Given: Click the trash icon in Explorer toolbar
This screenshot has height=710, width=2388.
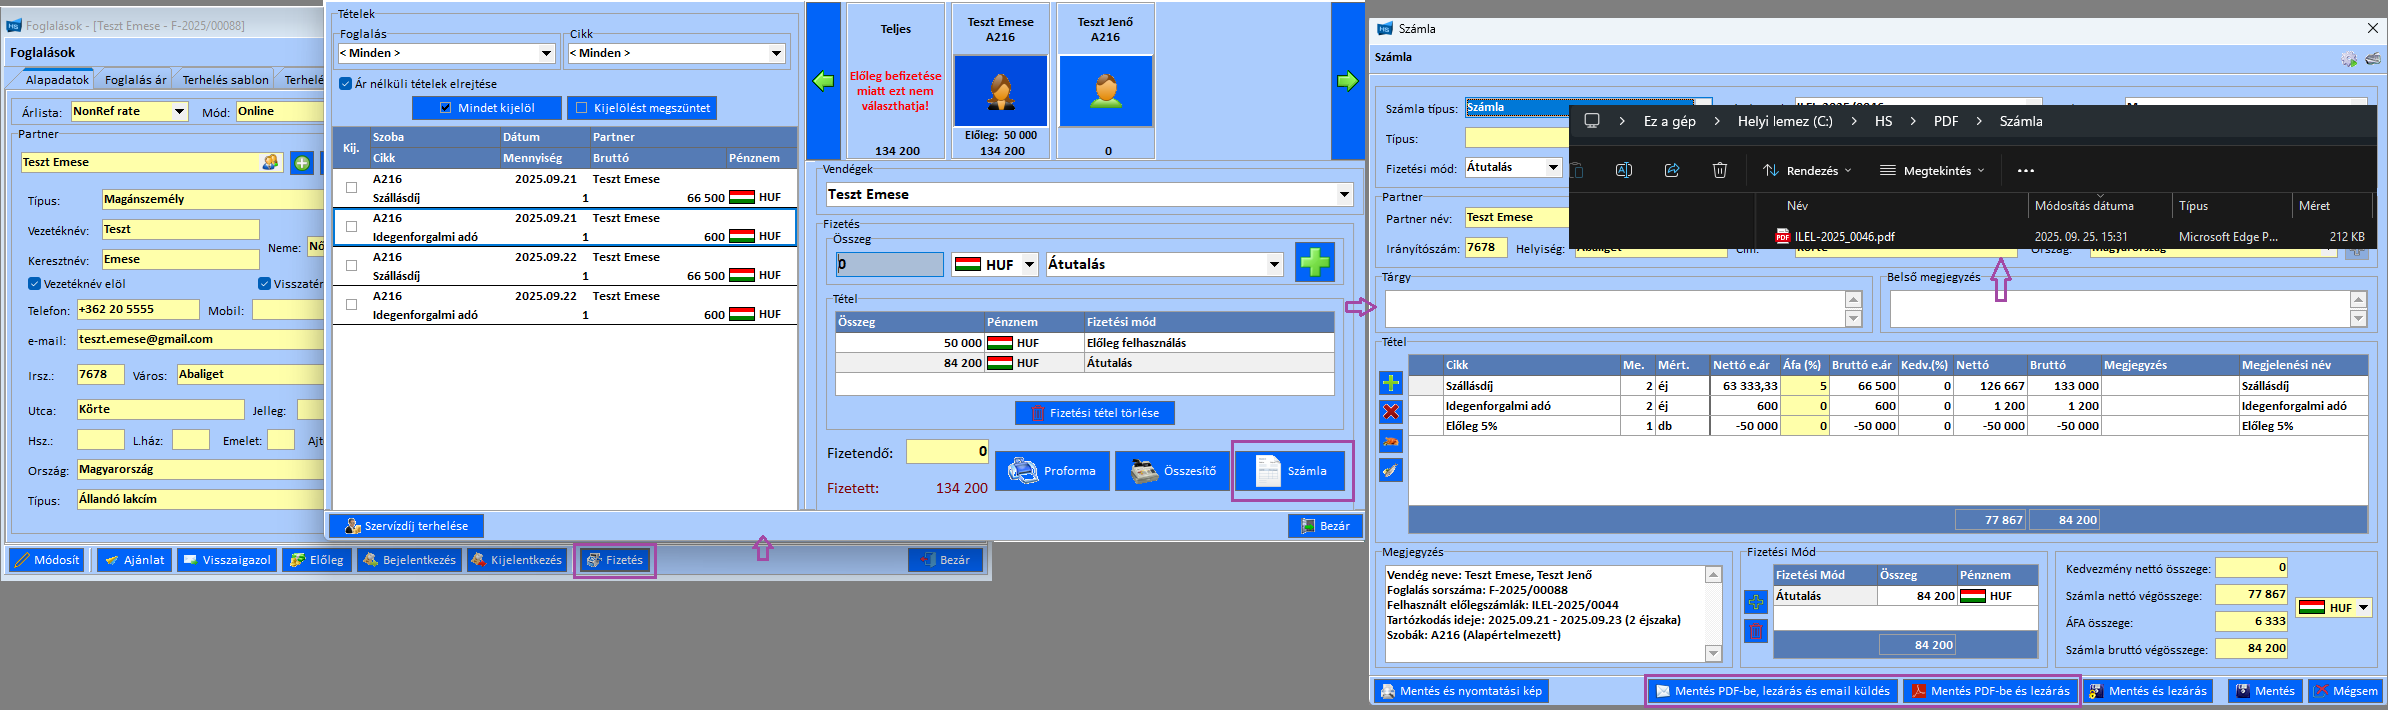Looking at the screenshot, I should [x=1719, y=170].
